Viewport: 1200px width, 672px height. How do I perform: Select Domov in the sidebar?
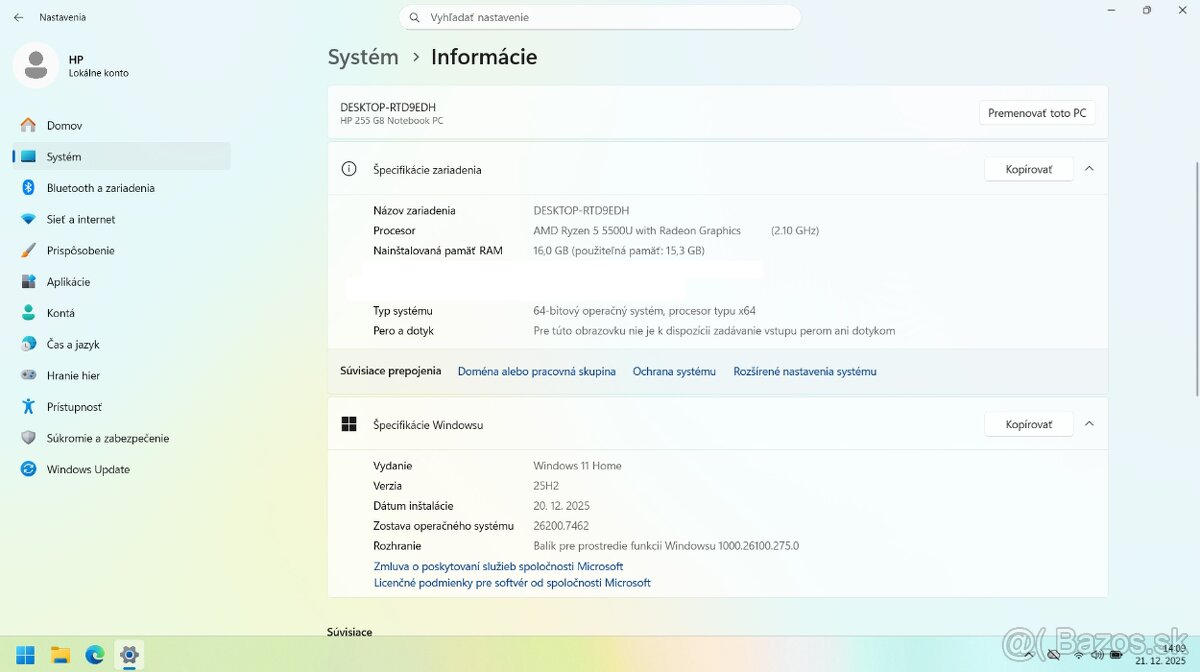[64, 125]
